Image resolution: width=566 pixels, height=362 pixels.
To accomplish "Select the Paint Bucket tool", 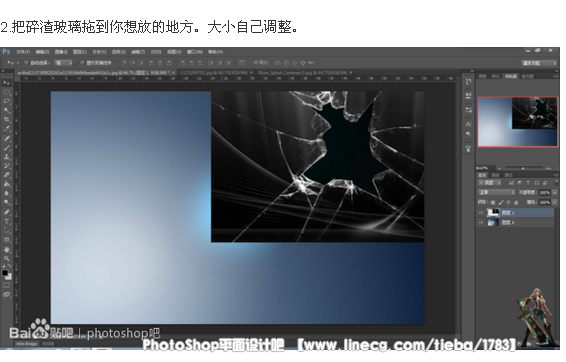I will pyautogui.click(x=6, y=184).
